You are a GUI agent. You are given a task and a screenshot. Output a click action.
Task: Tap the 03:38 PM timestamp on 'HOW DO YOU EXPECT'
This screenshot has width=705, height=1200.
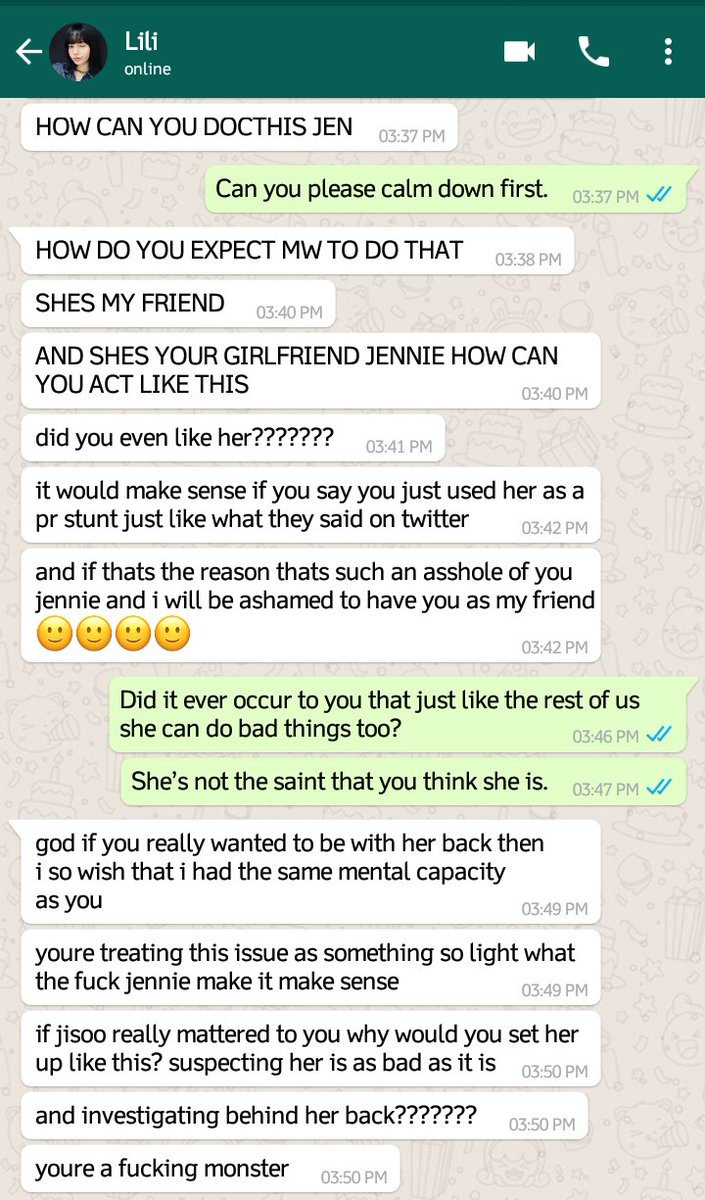pyautogui.click(x=528, y=259)
